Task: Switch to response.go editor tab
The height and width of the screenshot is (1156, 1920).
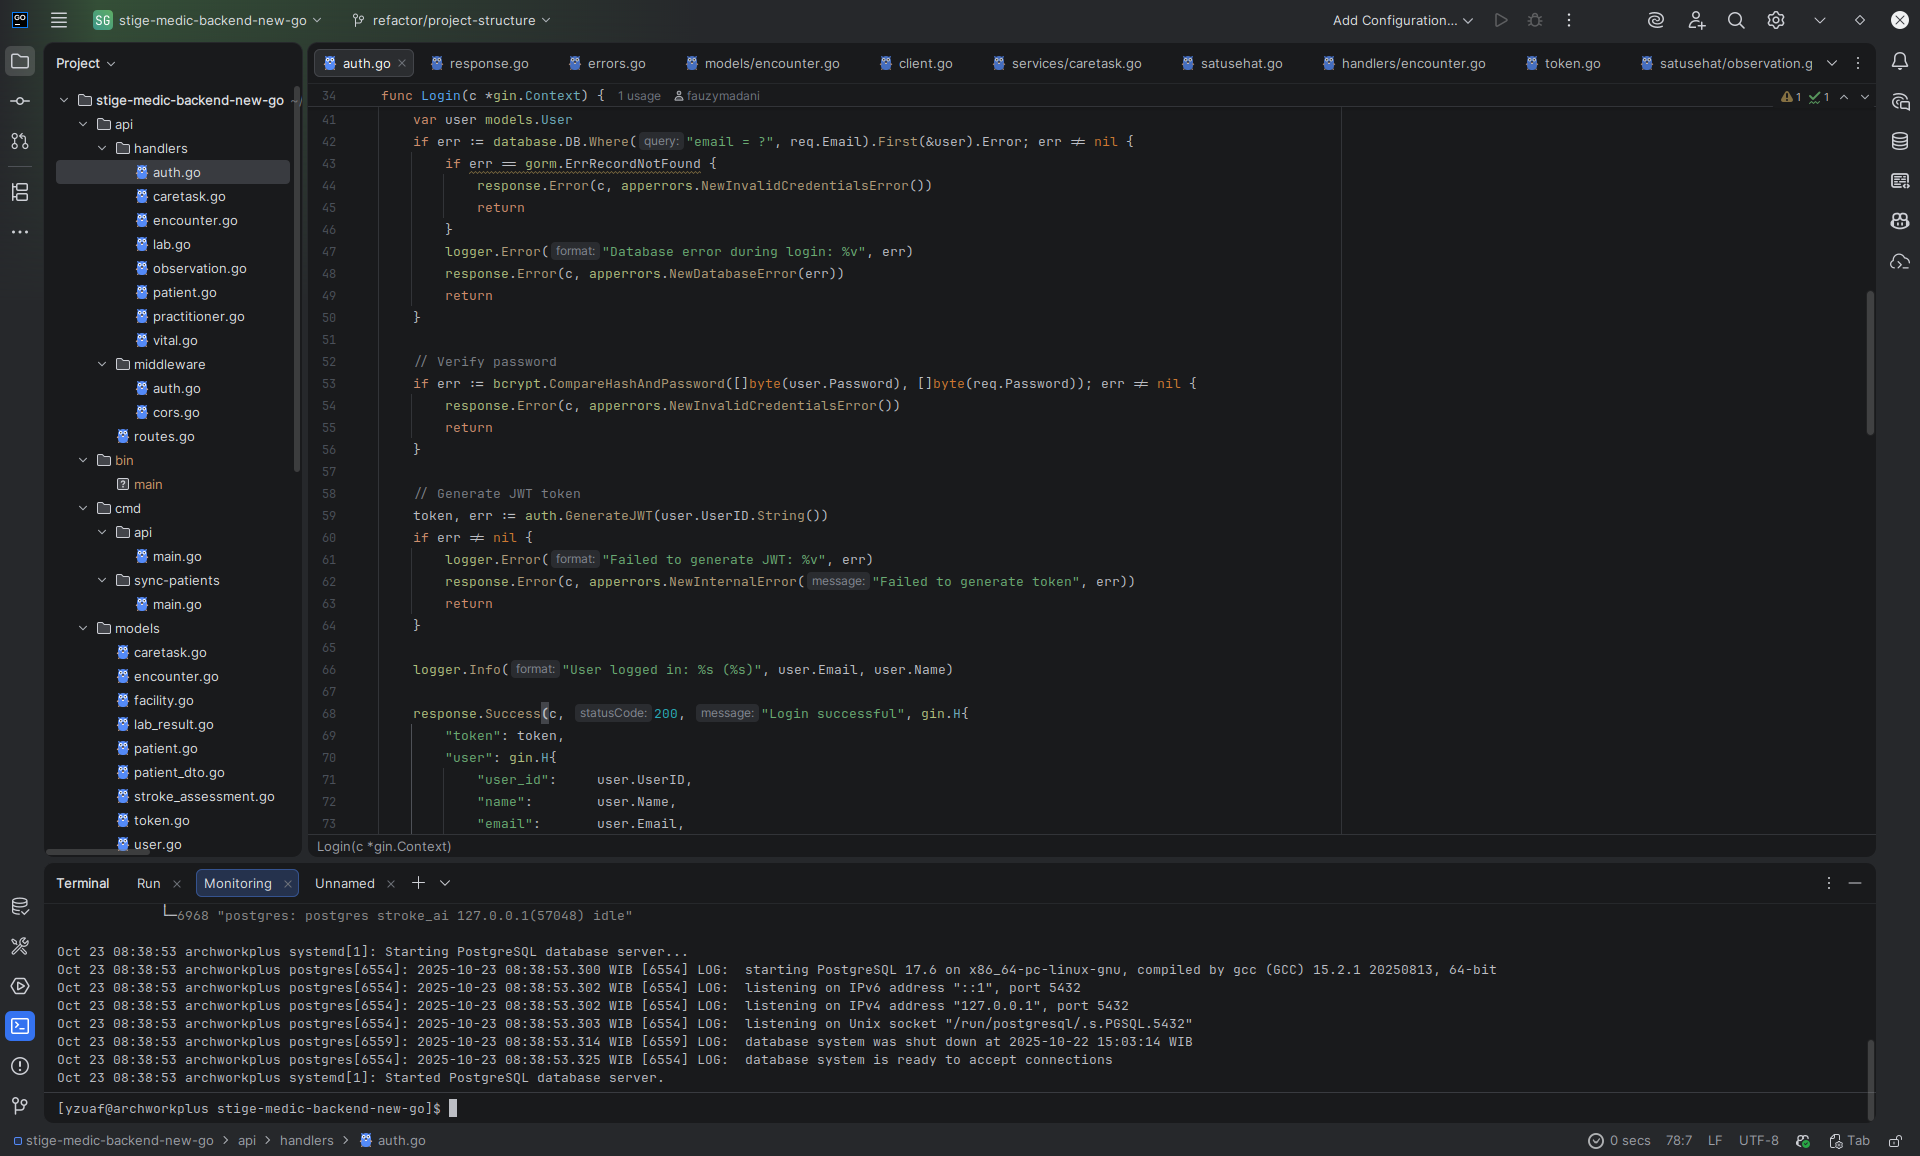Action: (480, 63)
